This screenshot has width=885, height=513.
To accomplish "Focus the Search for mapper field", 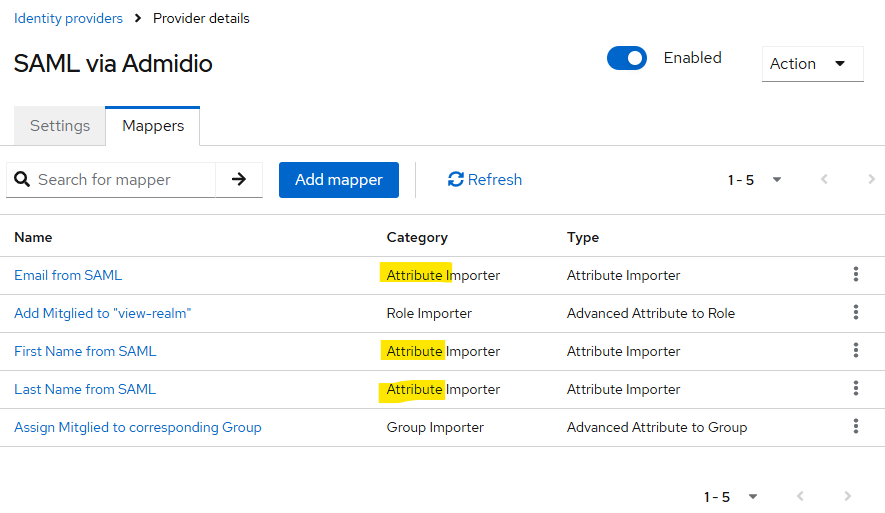I will tap(122, 180).
